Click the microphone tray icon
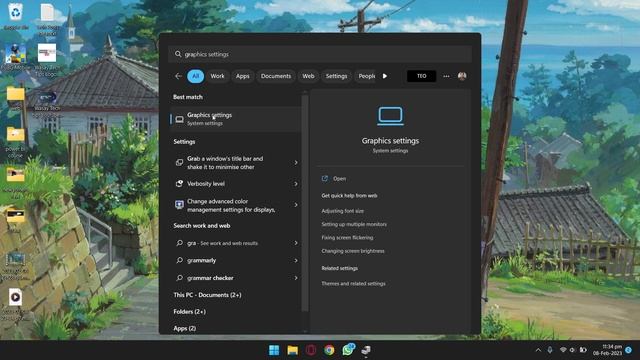 (x=550, y=350)
